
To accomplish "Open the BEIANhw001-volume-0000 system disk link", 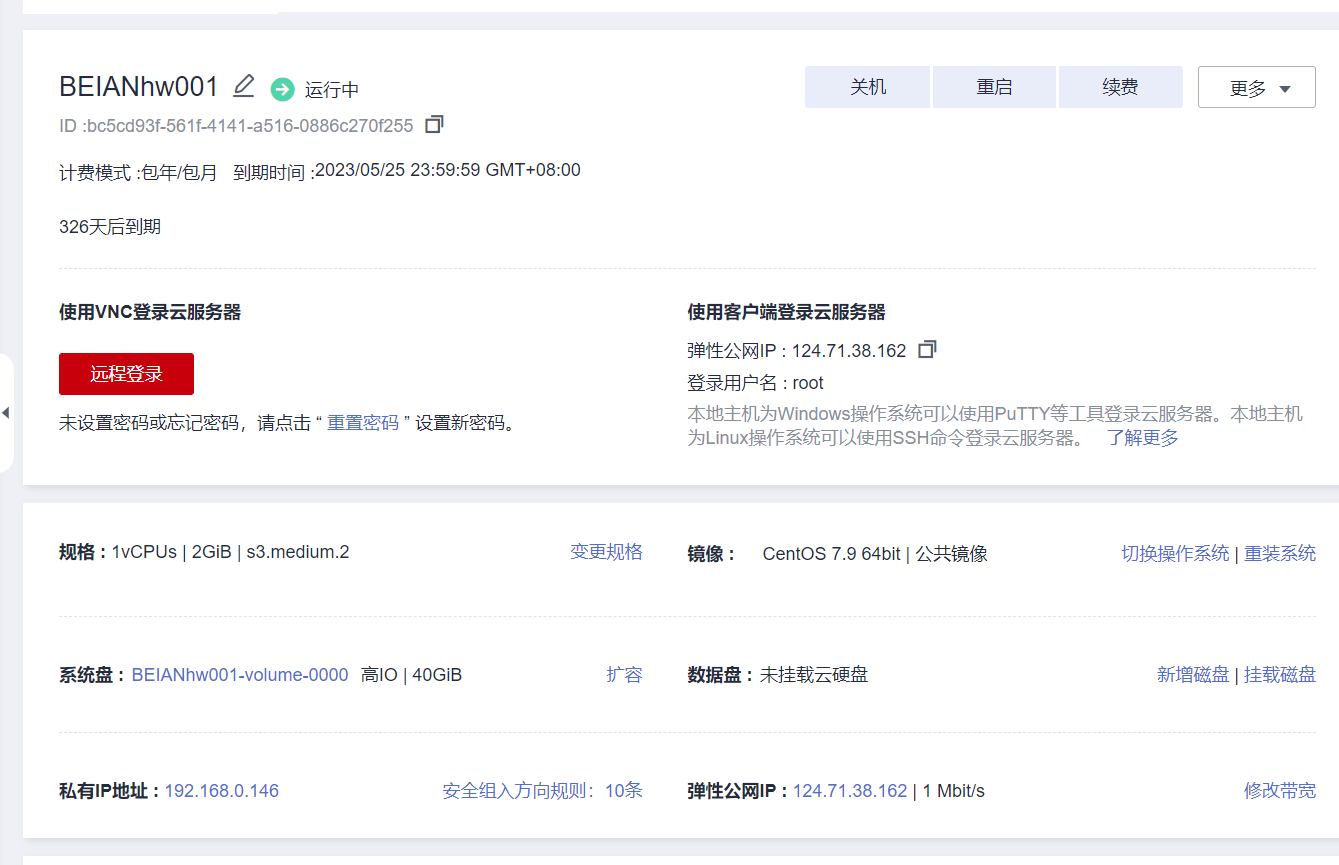I will pos(240,675).
